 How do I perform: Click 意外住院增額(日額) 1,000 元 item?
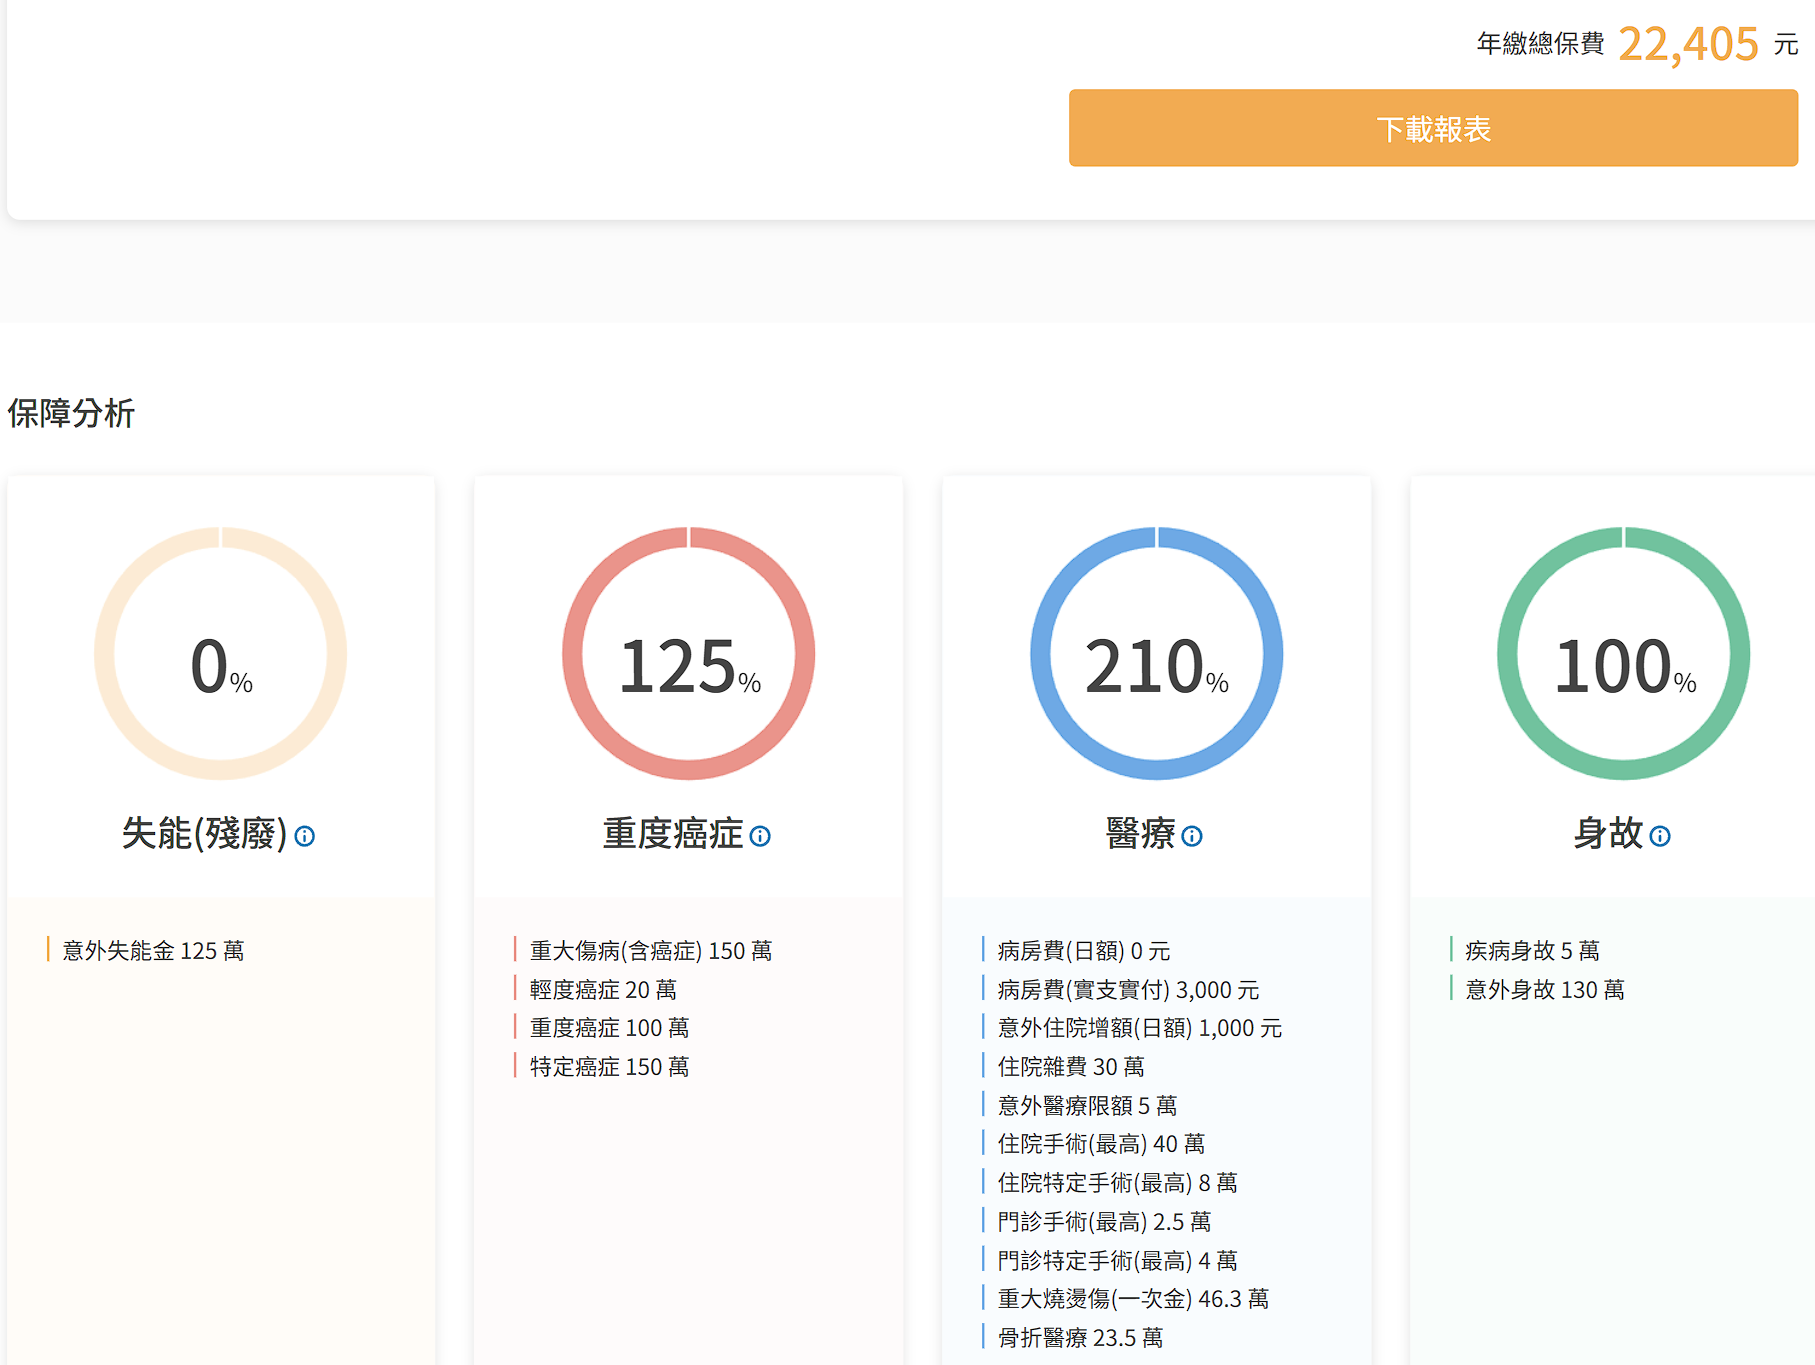[x=1139, y=1028]
